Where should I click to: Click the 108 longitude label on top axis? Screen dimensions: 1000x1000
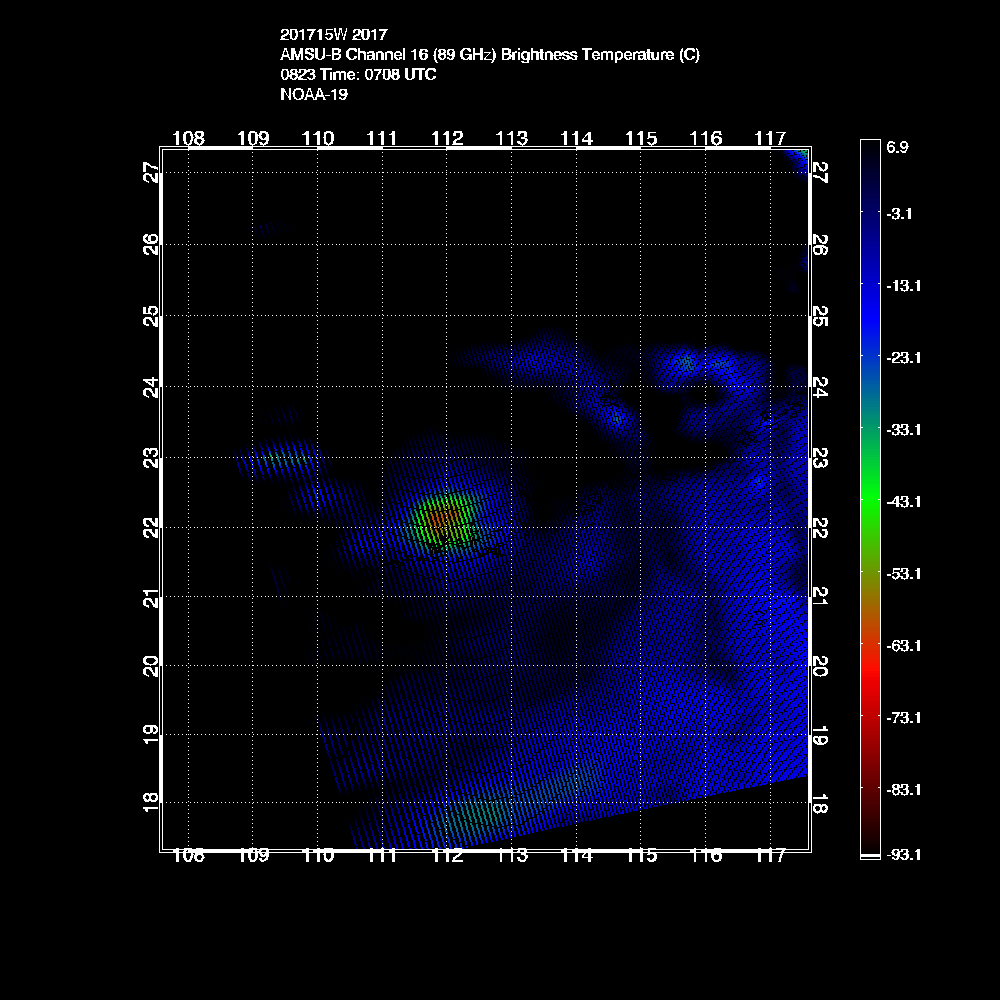pyautogui.click(x=188, y=137)
